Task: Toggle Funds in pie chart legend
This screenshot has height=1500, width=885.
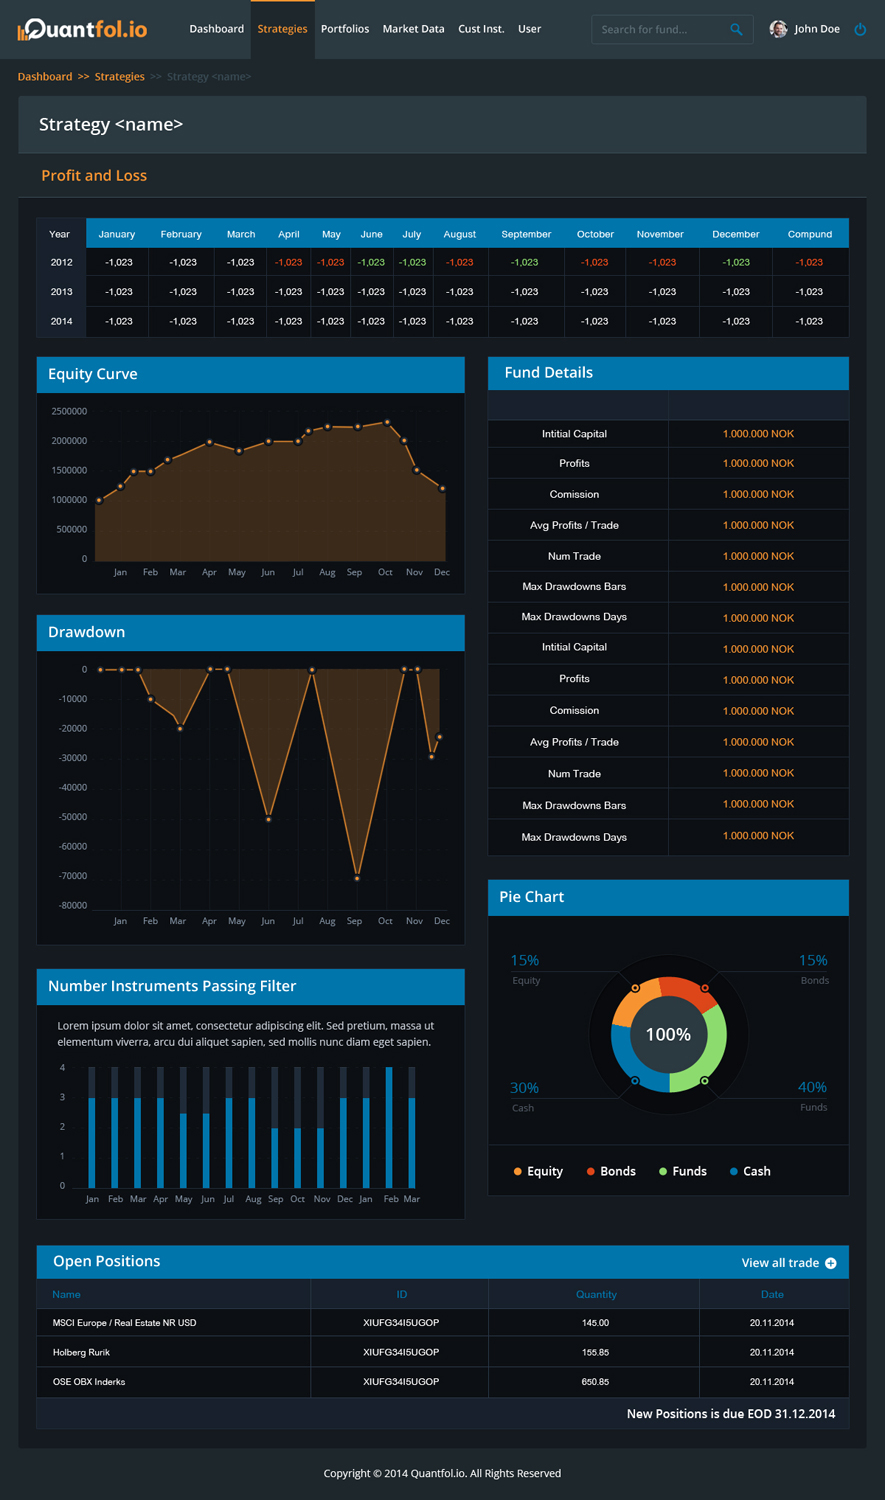Action: [682, 1171]
